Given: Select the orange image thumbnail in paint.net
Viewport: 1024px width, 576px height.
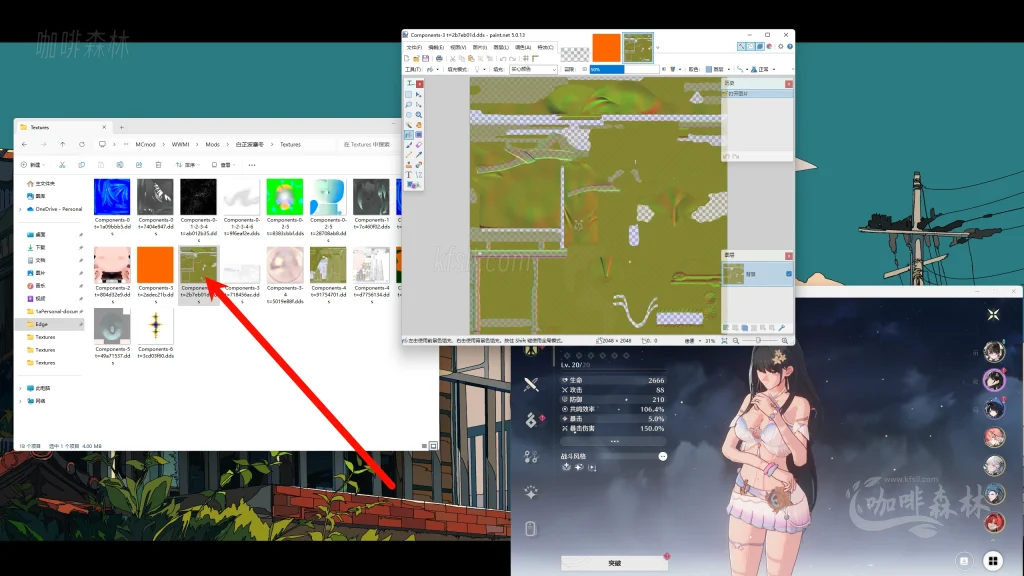Looking at the screenshot, I should 606,48.
